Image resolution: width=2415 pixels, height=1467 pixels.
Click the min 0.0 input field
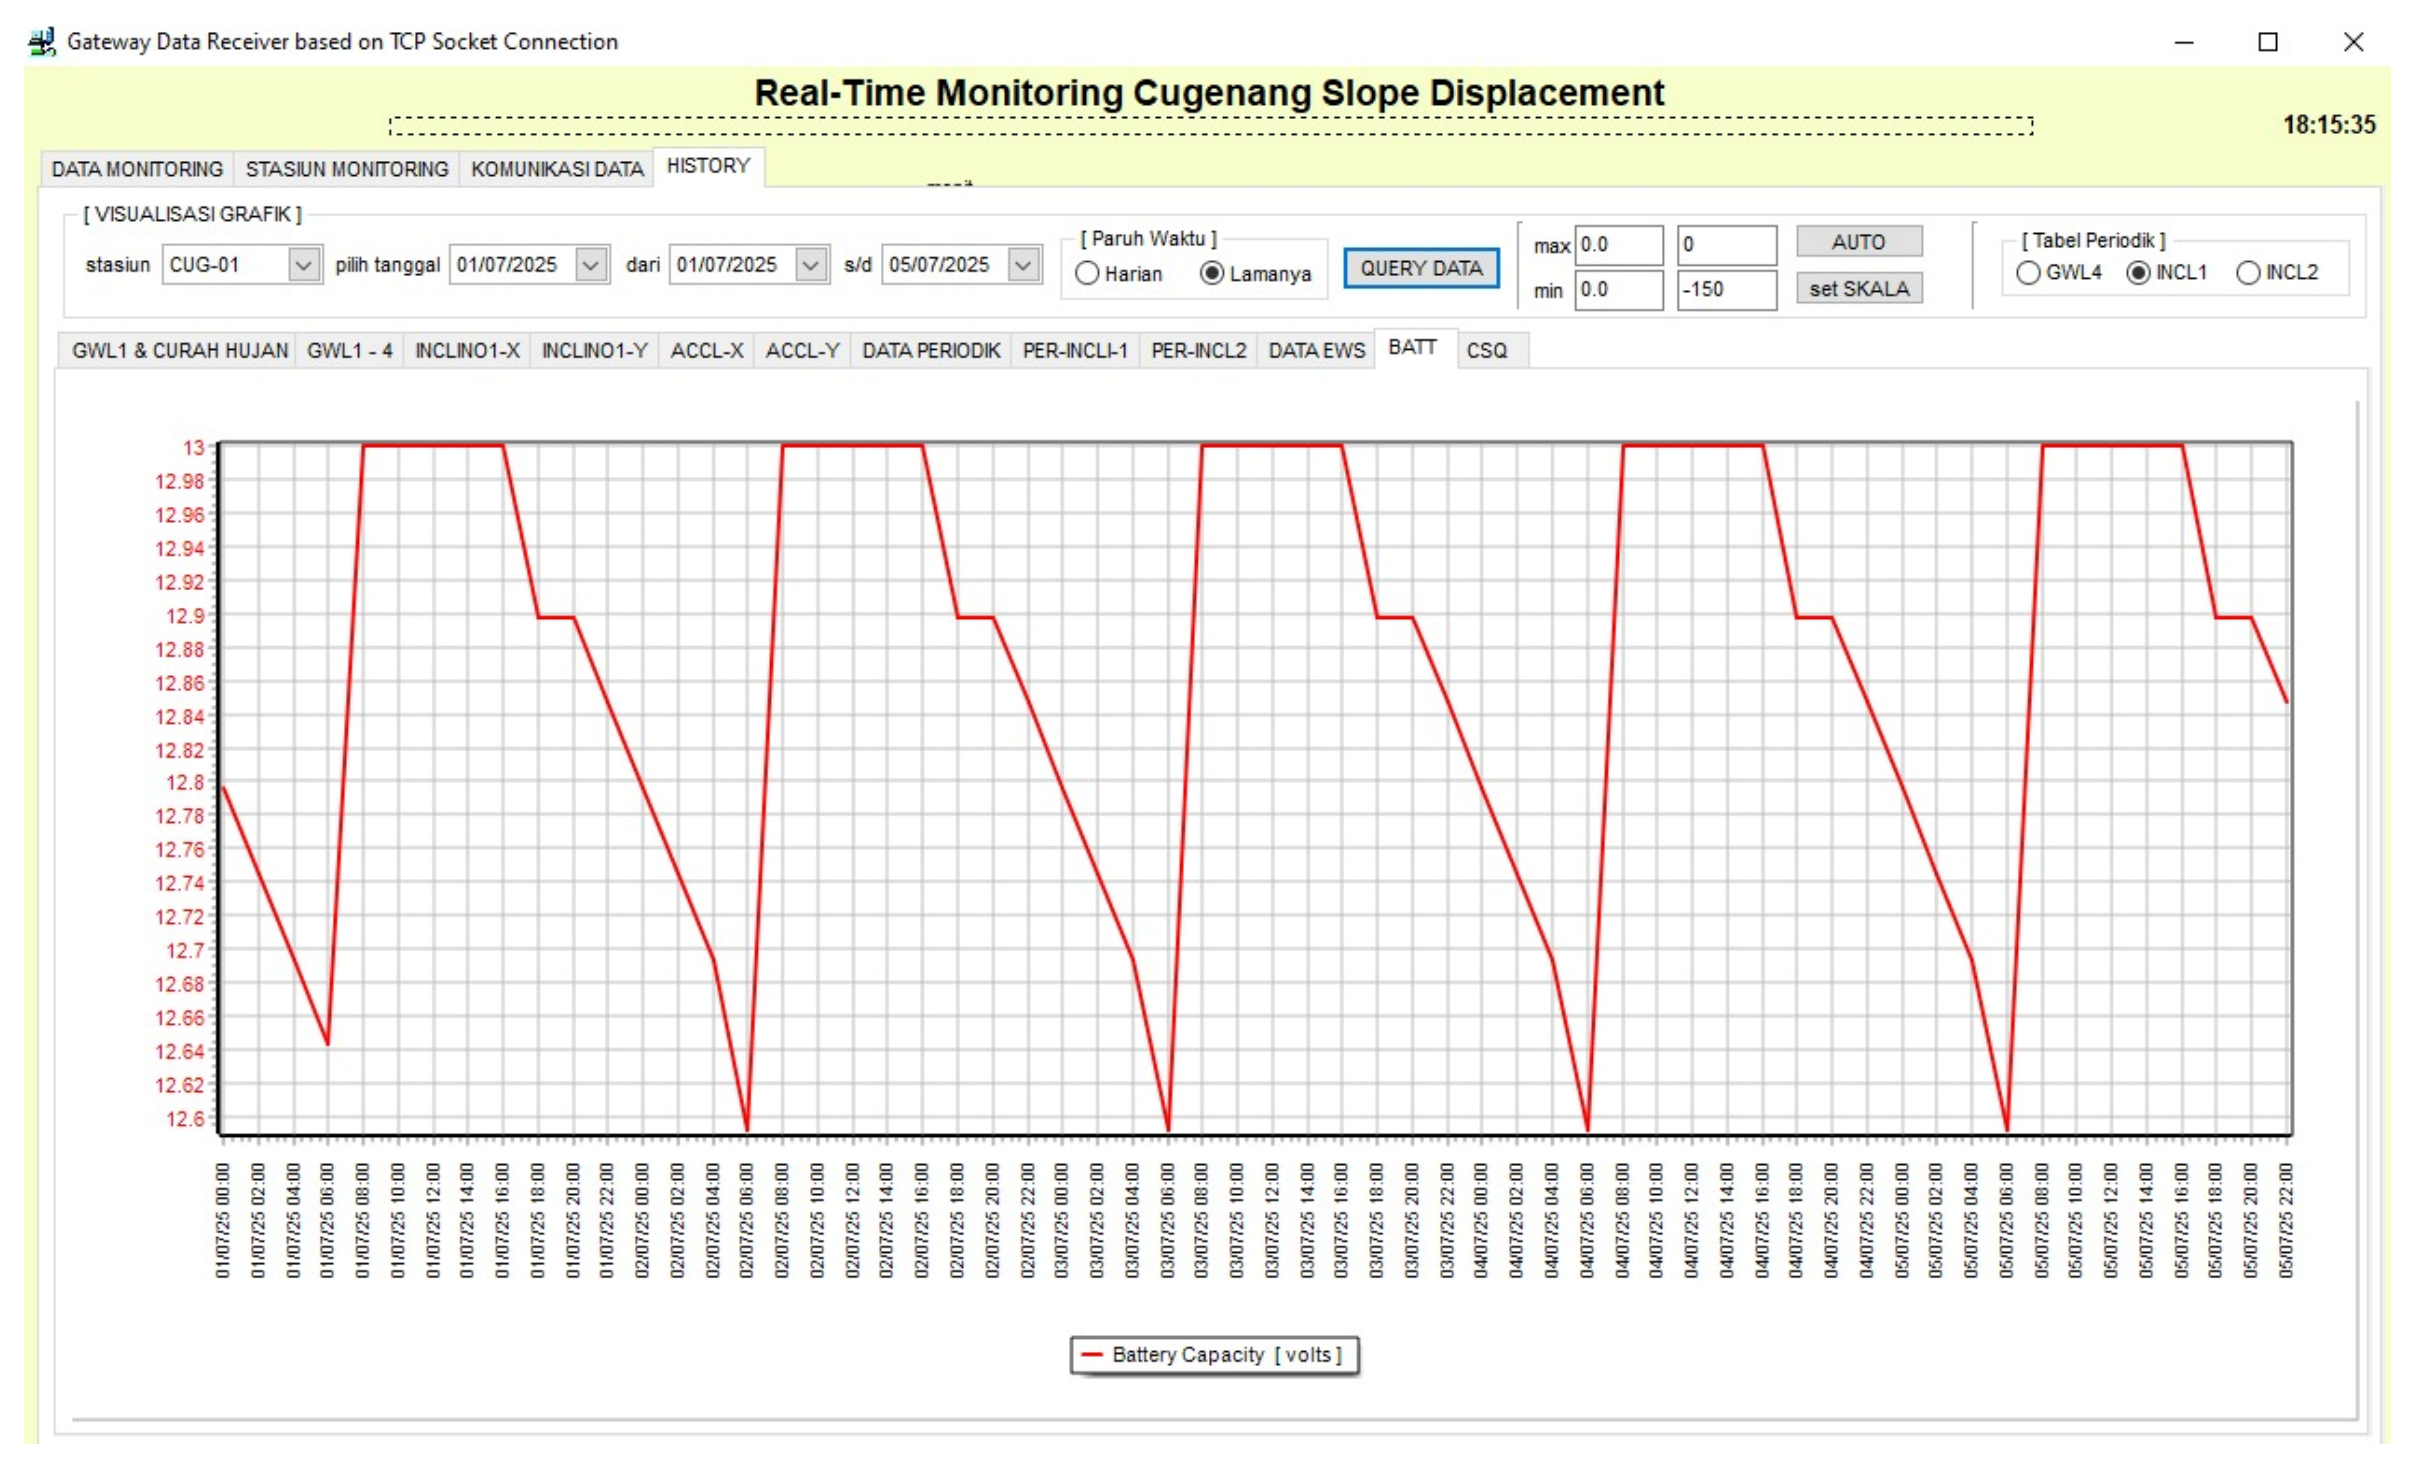(1618, 290)
